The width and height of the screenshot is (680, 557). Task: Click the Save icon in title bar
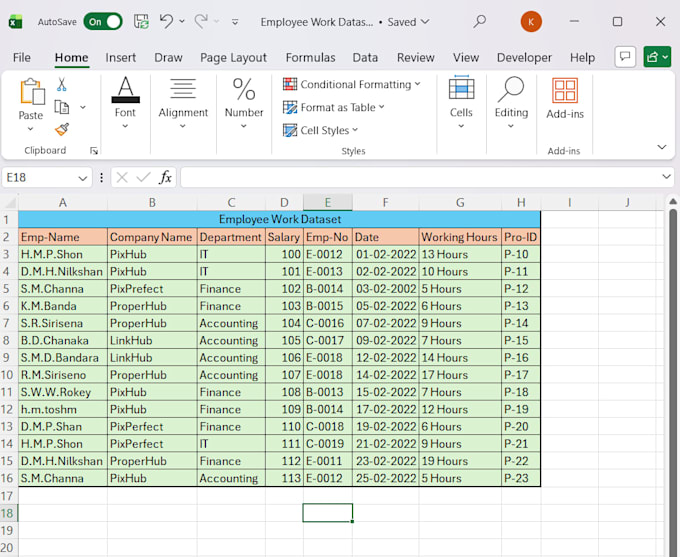point(141,21)
